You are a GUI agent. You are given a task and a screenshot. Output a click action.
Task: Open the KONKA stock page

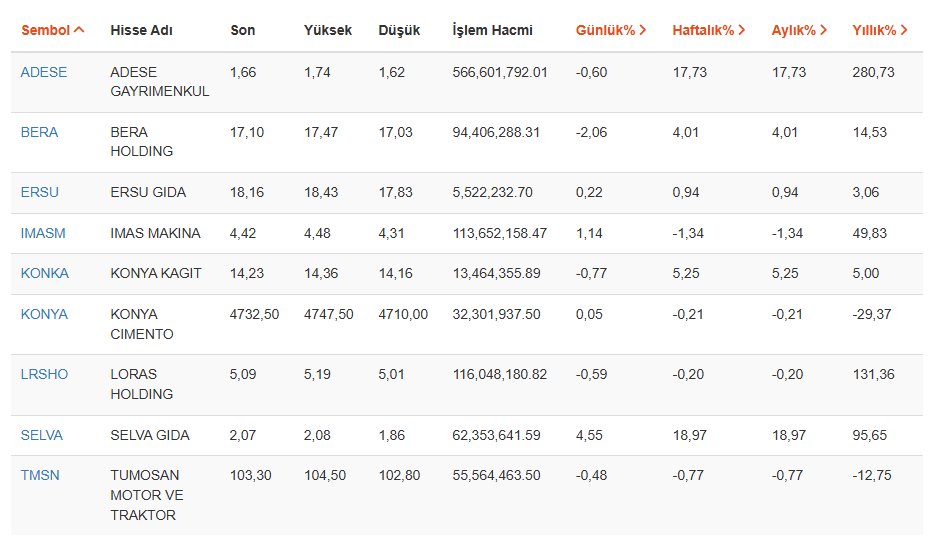tap(44, 274)
